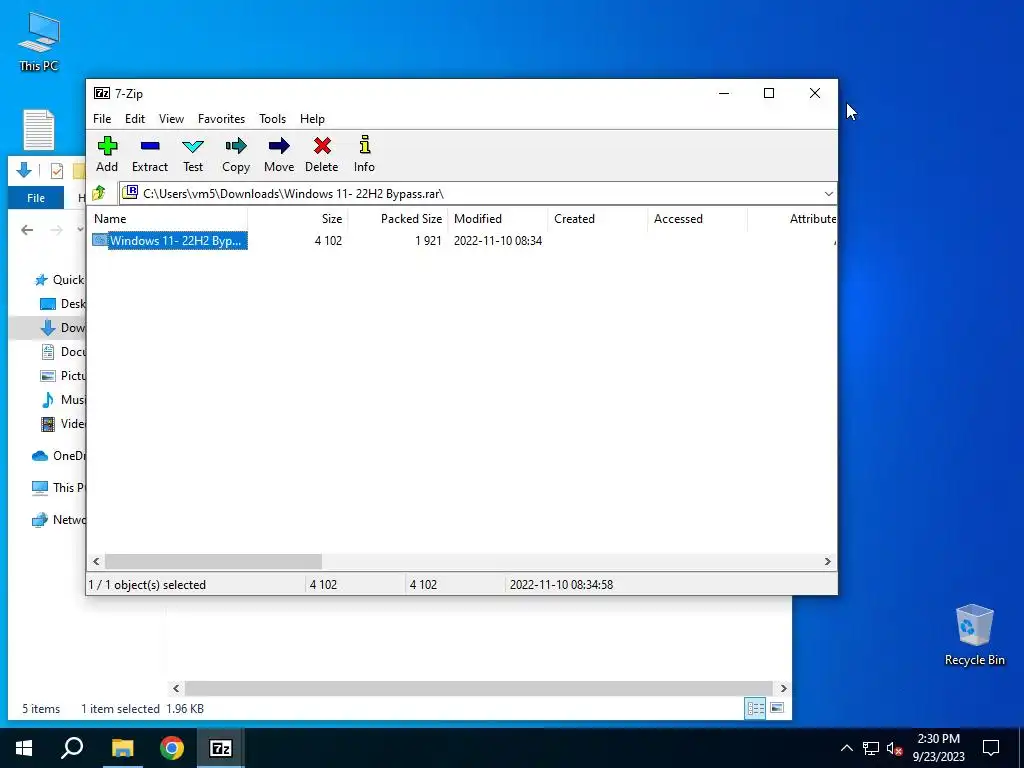Select Documents in Explorer navigation pane
This screenshot has width=1024, height=768.
point(63,351)
